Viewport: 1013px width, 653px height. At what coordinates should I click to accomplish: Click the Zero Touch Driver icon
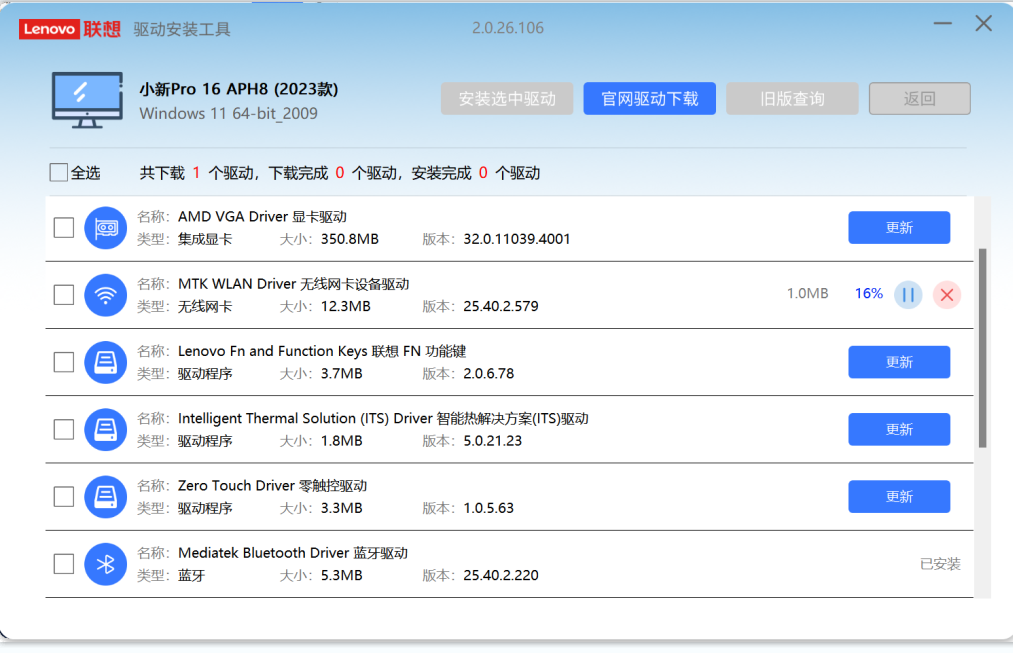coord(105,497)
